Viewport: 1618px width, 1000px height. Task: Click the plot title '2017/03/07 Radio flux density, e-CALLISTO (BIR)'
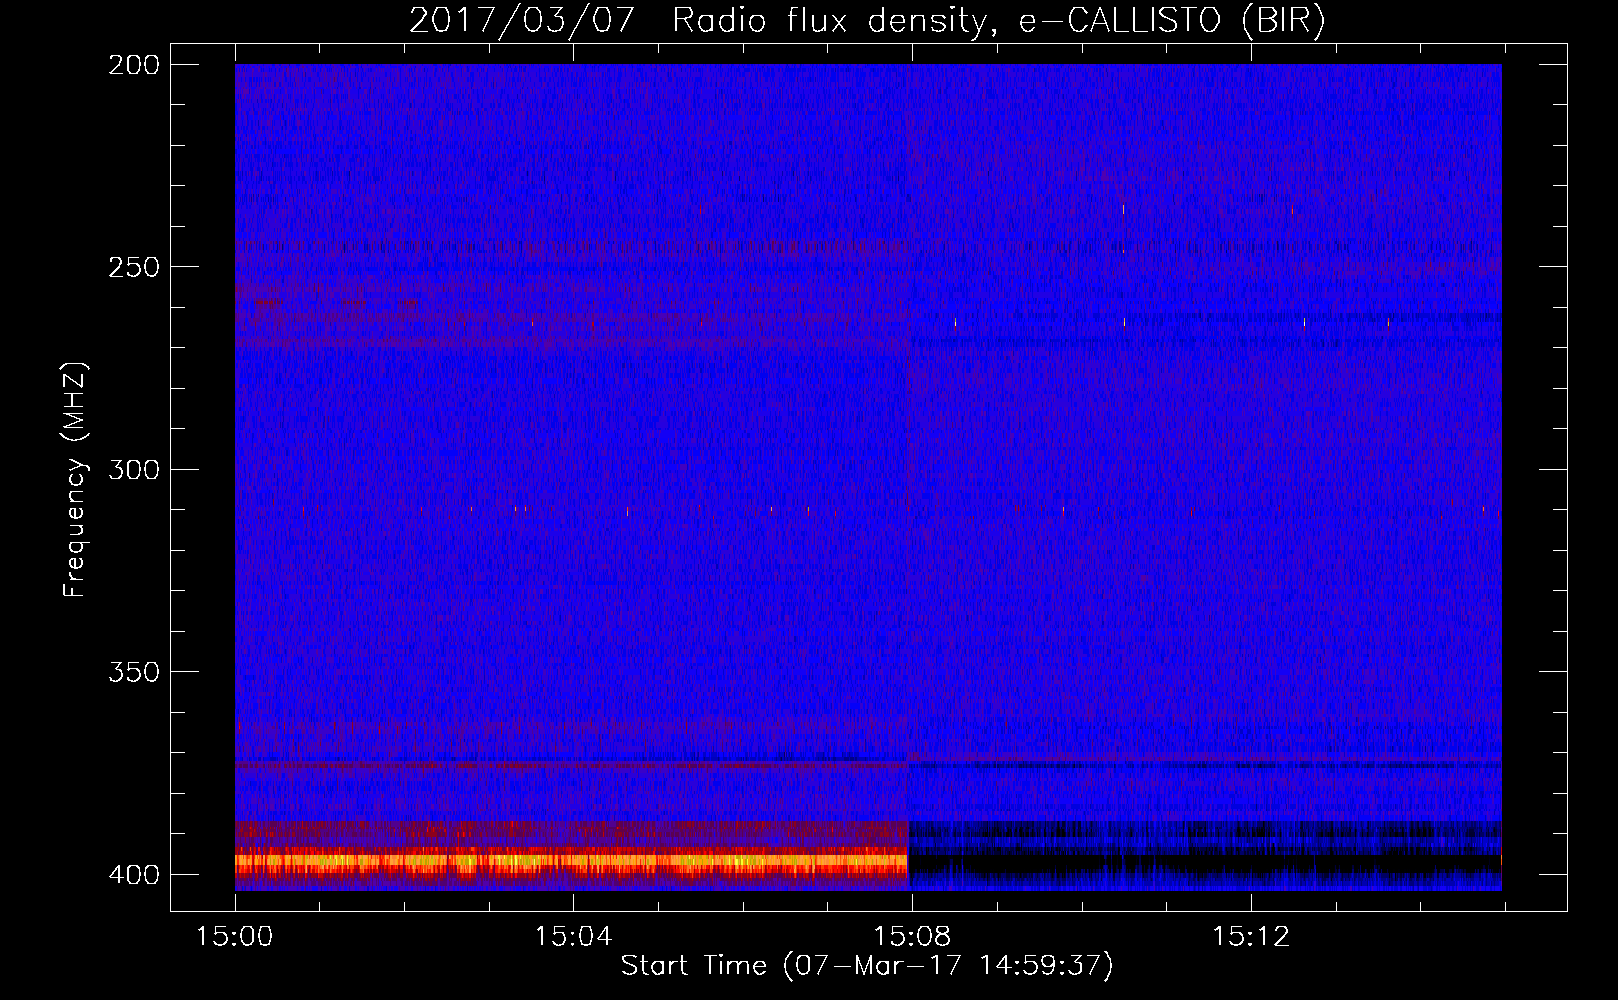[867, 21]
